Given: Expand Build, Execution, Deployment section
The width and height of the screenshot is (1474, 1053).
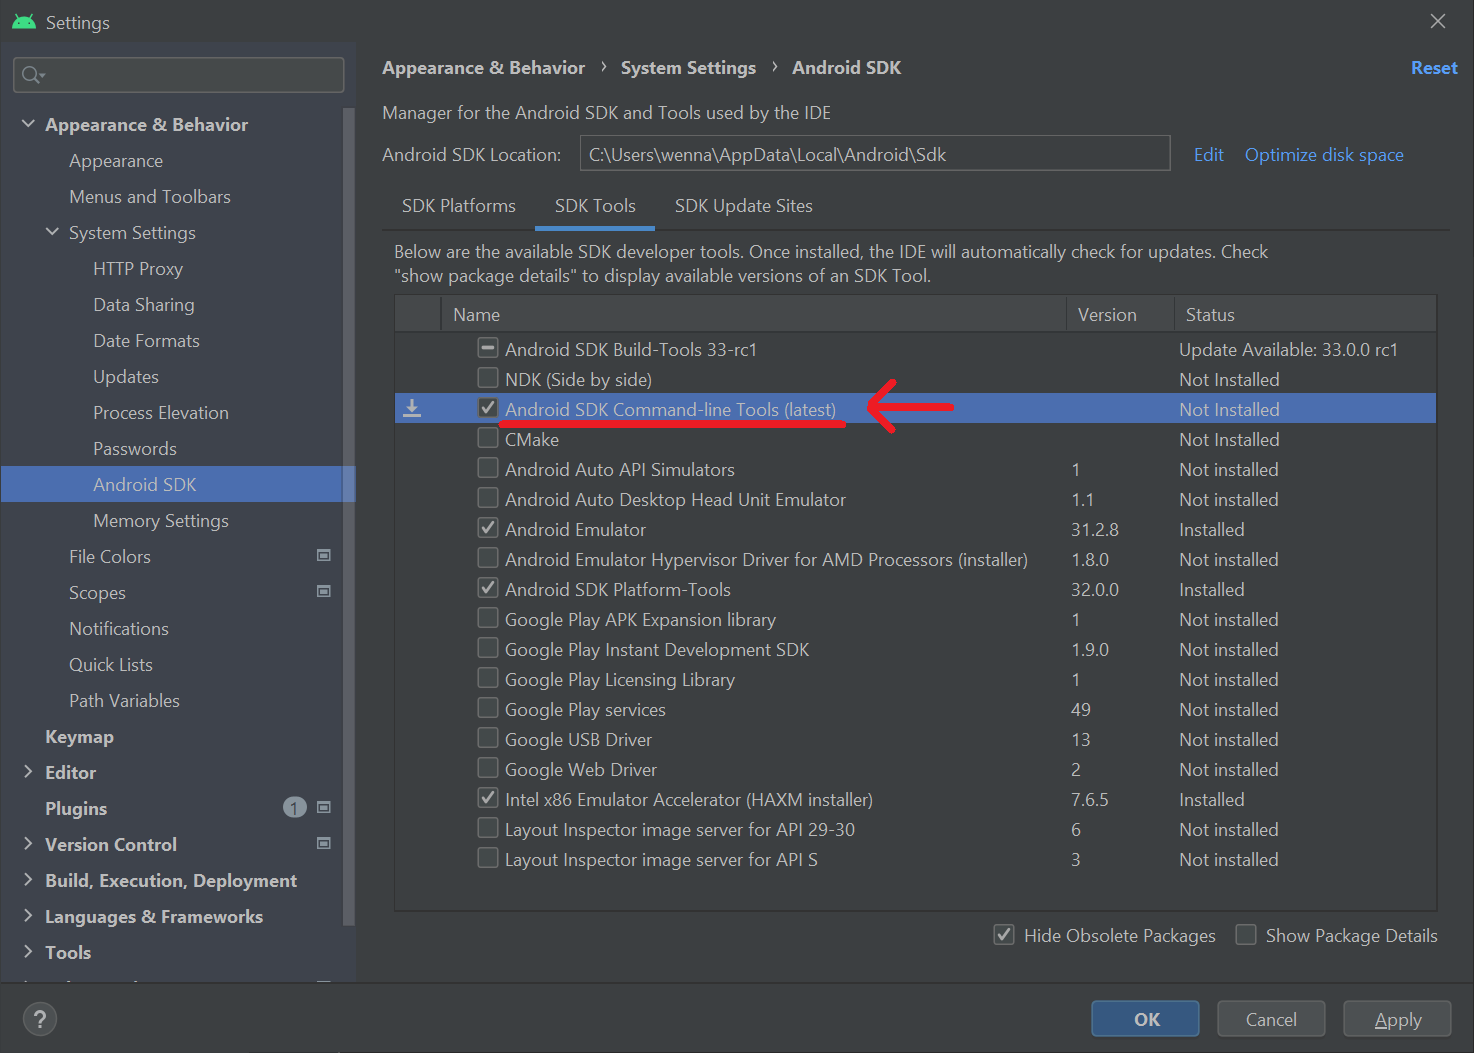Looking at the screenshot, I should [28, 880].
